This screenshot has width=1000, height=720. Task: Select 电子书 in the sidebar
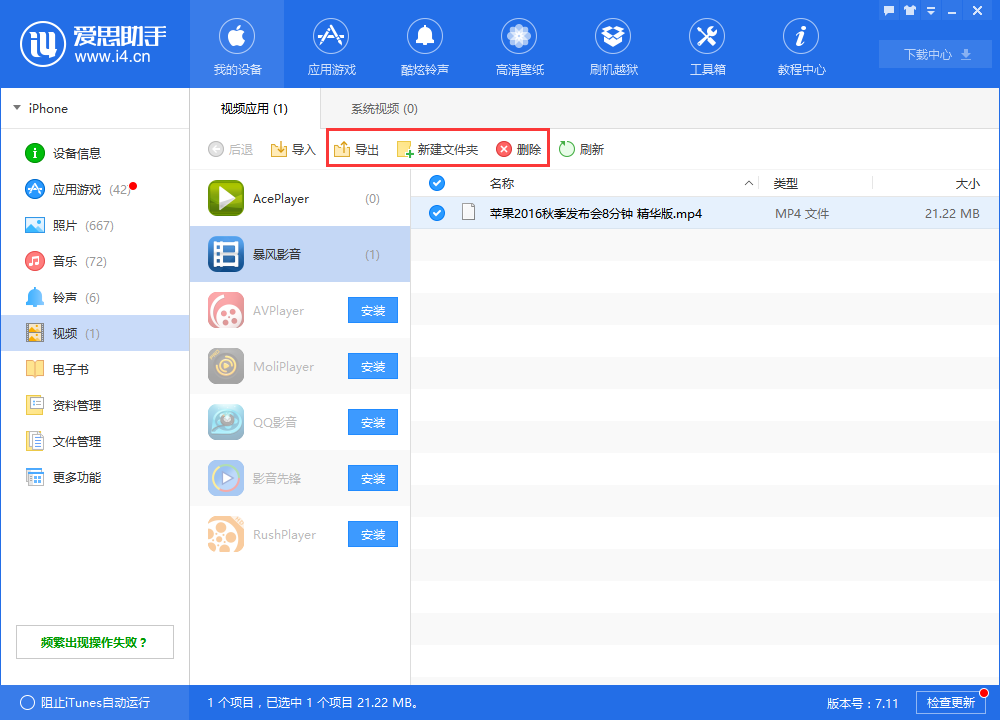point(96,369)
